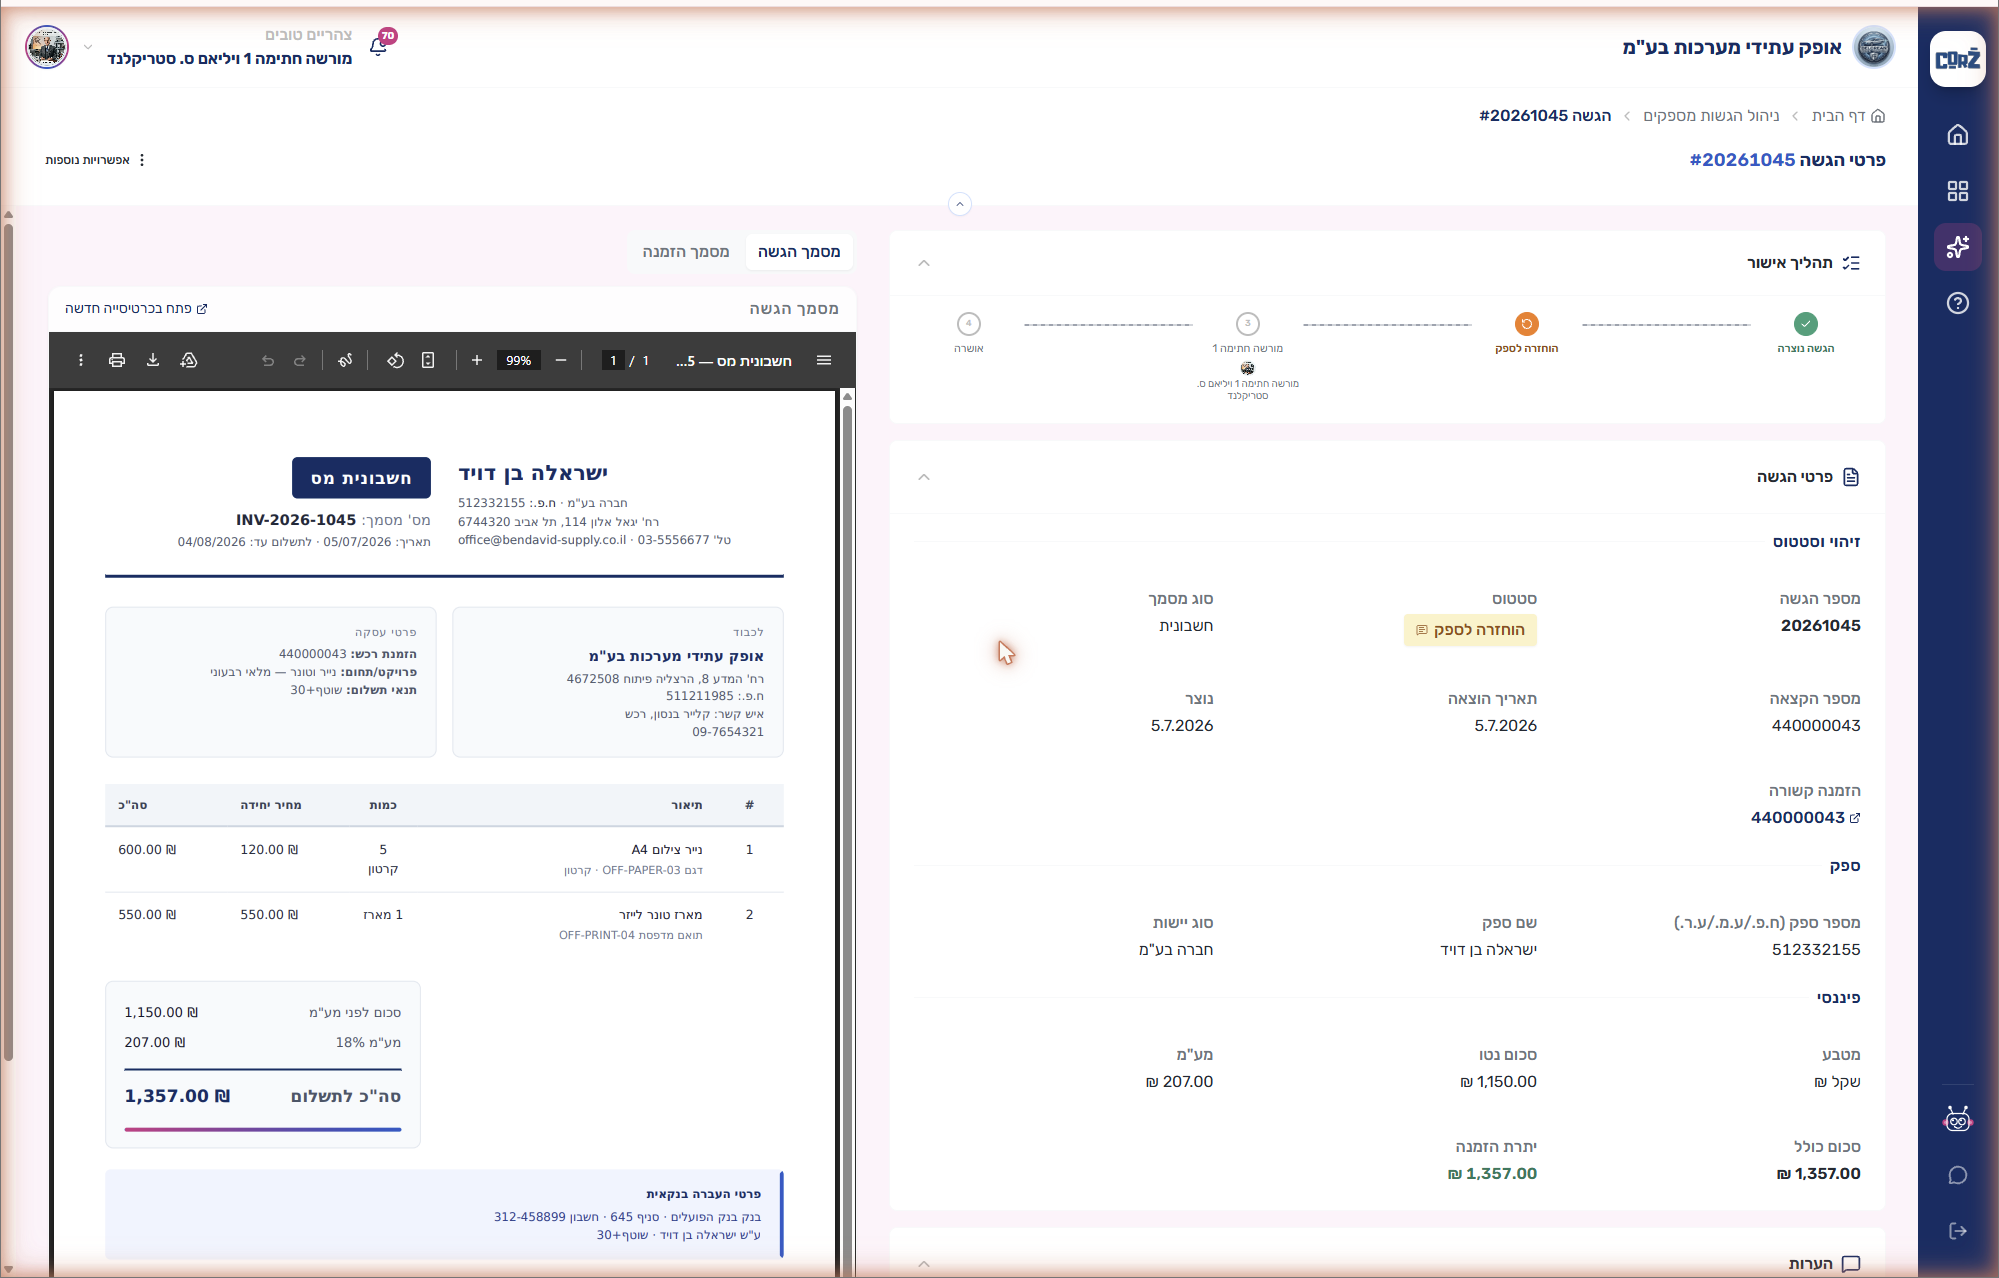Open the dashboard grid icon in the sidebar
The height and width of the screenshot is (1278, 1999).
(1957, 191)
